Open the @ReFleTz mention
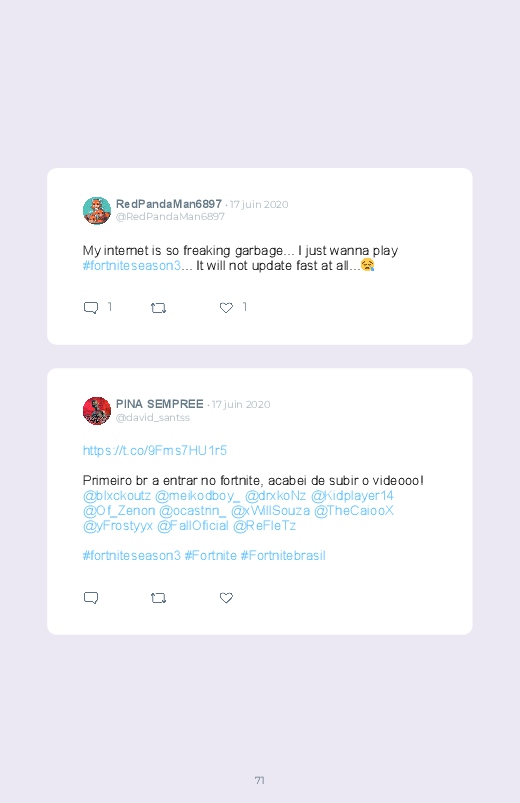The image size is (520, 803). pos(264,525)
